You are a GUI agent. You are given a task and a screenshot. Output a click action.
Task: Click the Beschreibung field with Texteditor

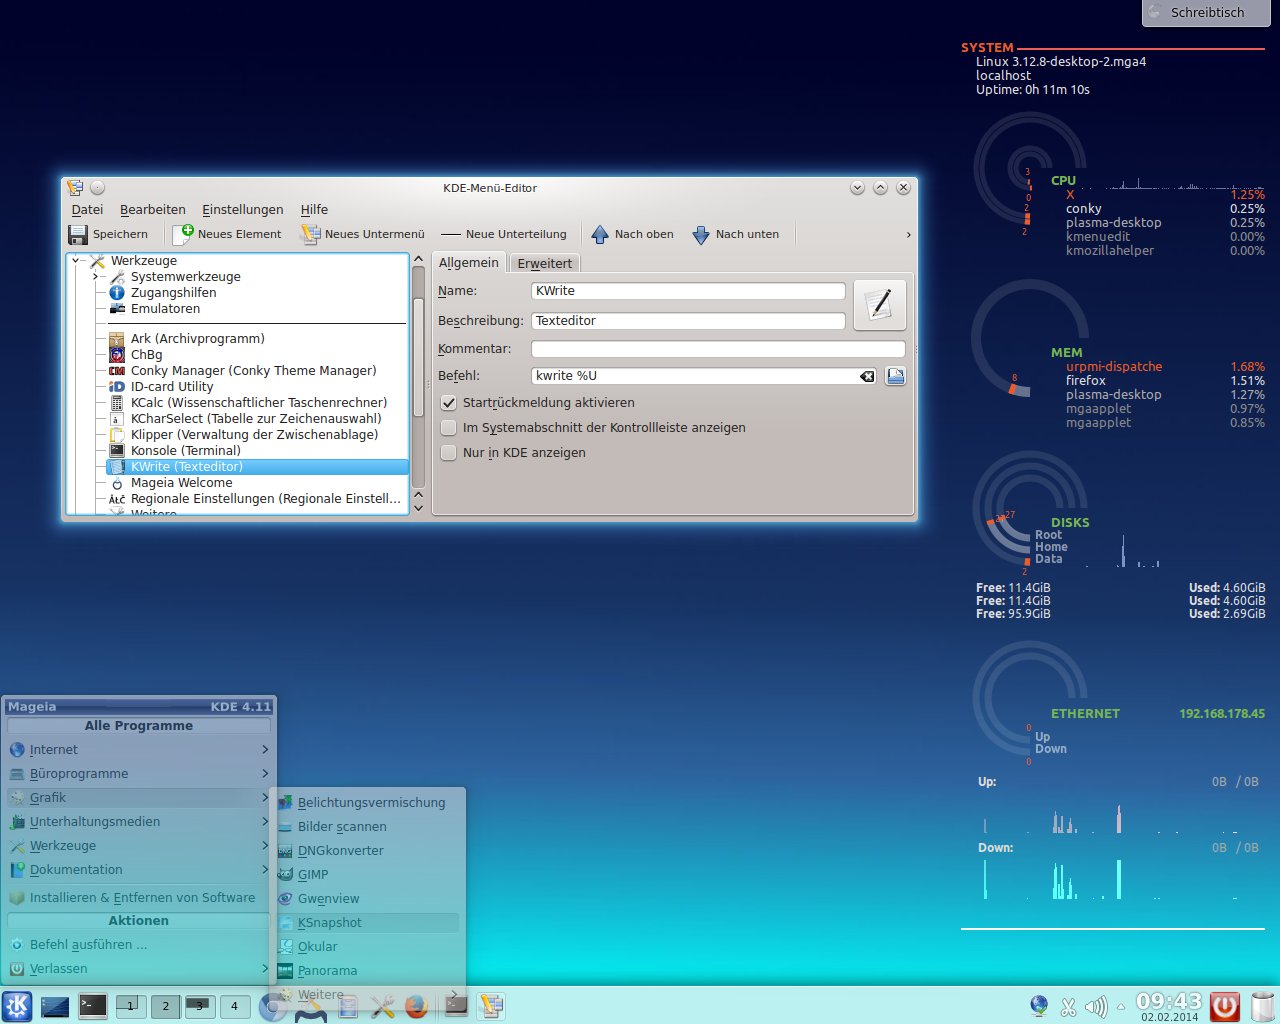point(688,321)
